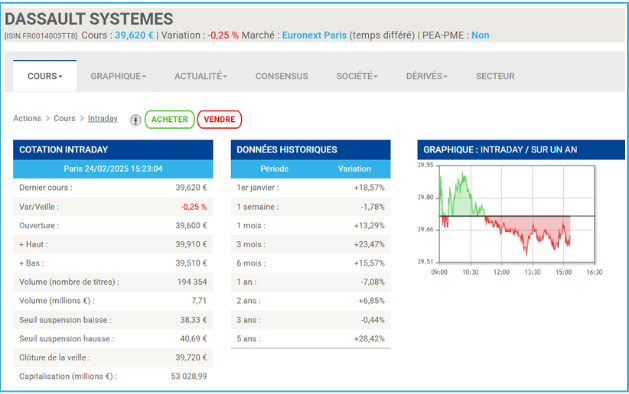Open the COURS dropdown tab

coord(45,76)
